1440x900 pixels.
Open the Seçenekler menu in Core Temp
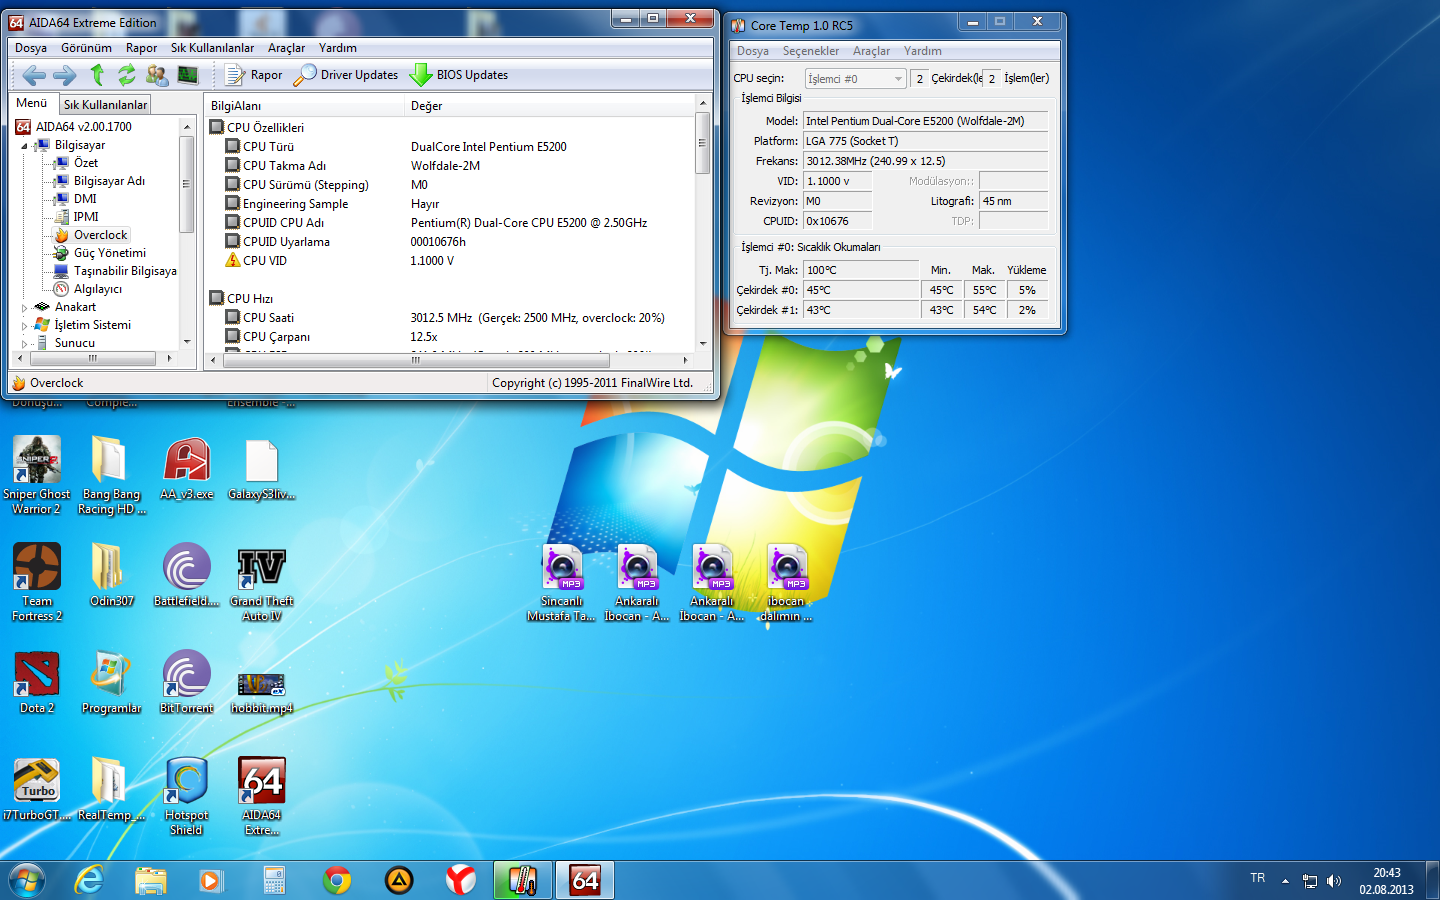[811, 51]
